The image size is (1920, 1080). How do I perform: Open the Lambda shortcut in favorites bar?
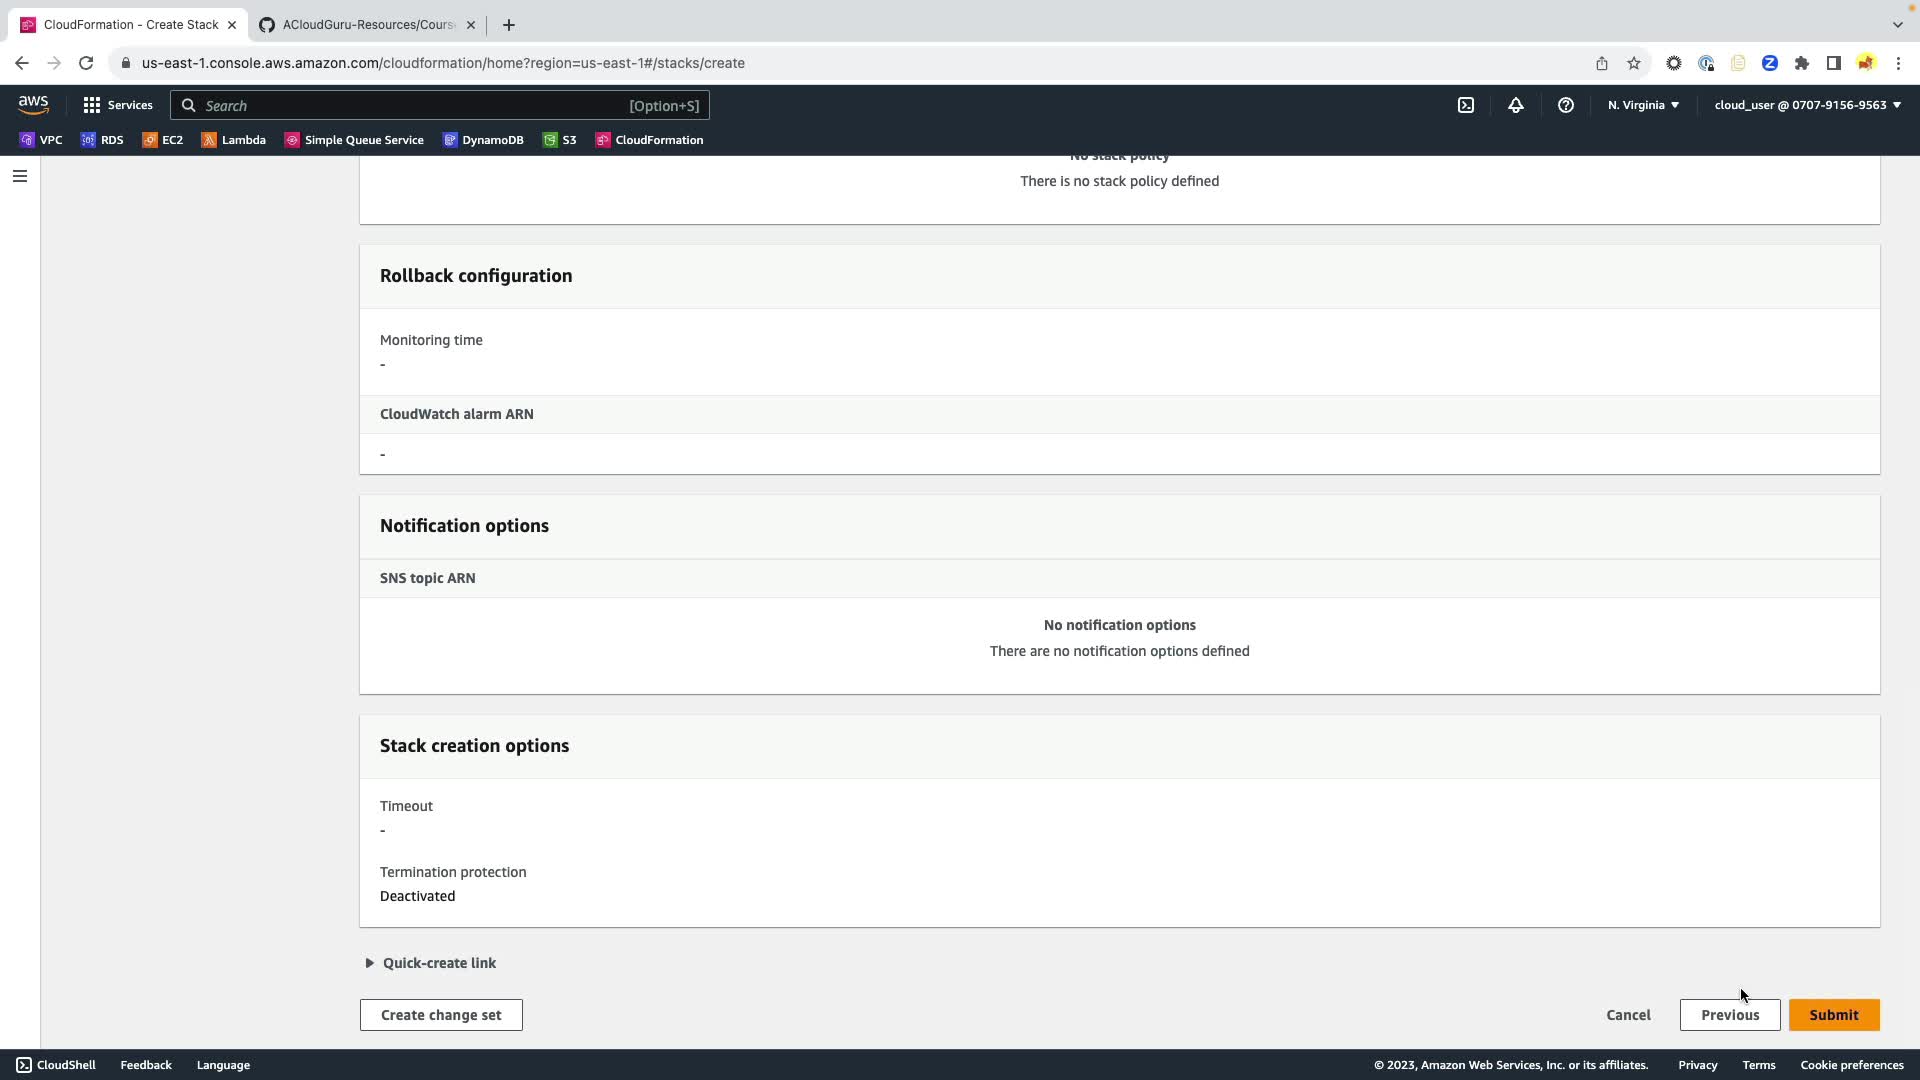(x=234, y=140)
